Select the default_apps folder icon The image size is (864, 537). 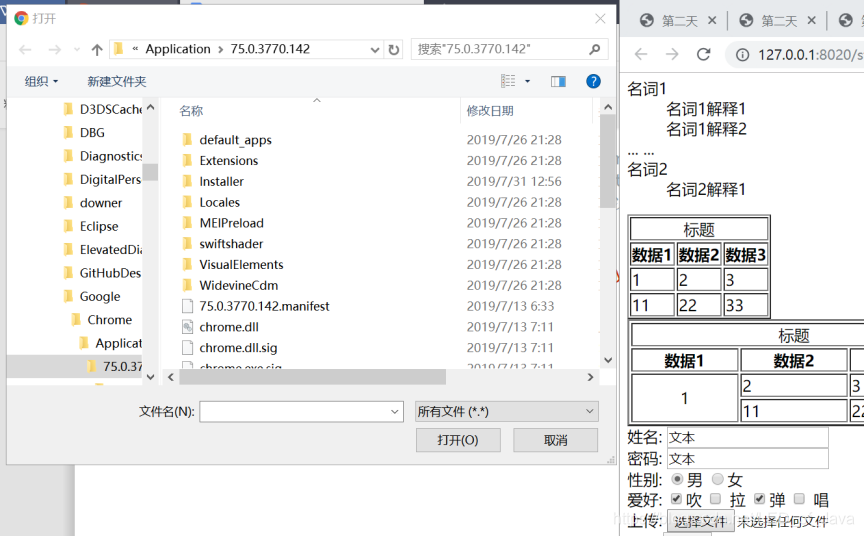click(x=187, y=139)
